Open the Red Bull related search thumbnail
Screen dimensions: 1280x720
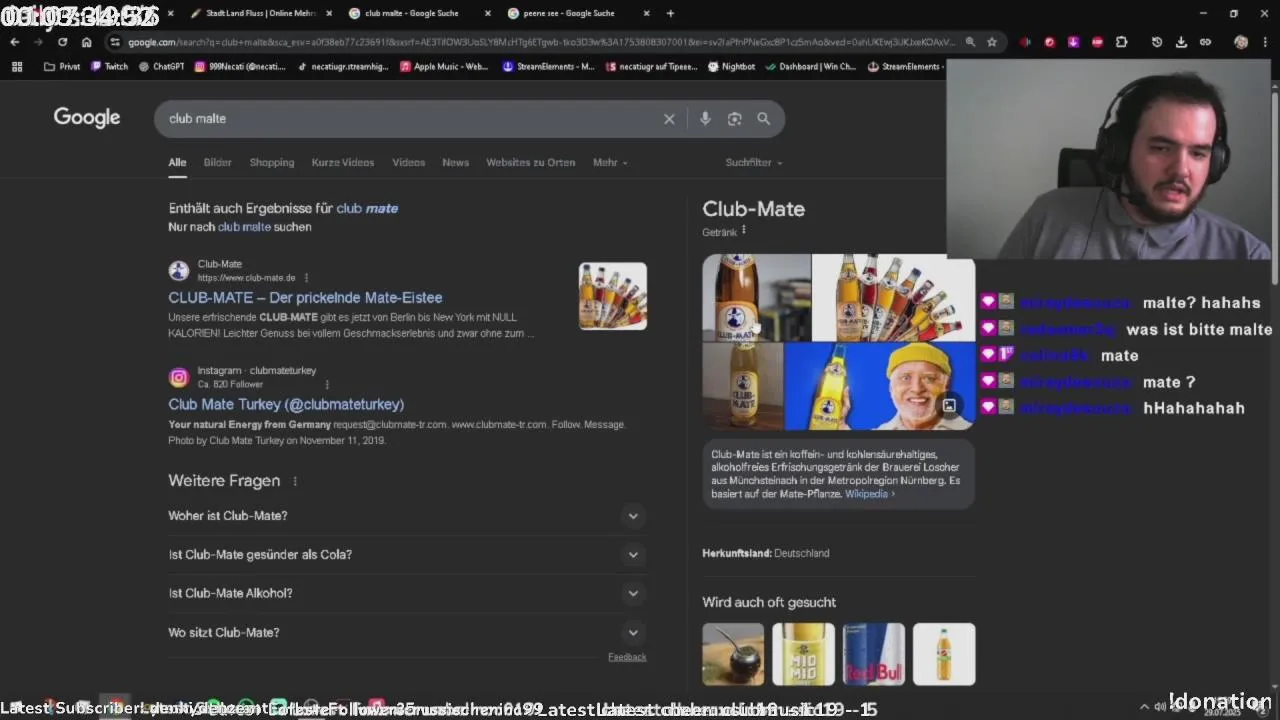(873, 654)
